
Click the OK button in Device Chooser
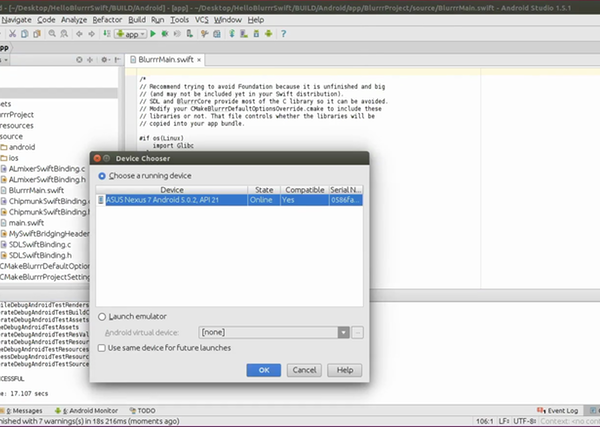pos(263,370)
